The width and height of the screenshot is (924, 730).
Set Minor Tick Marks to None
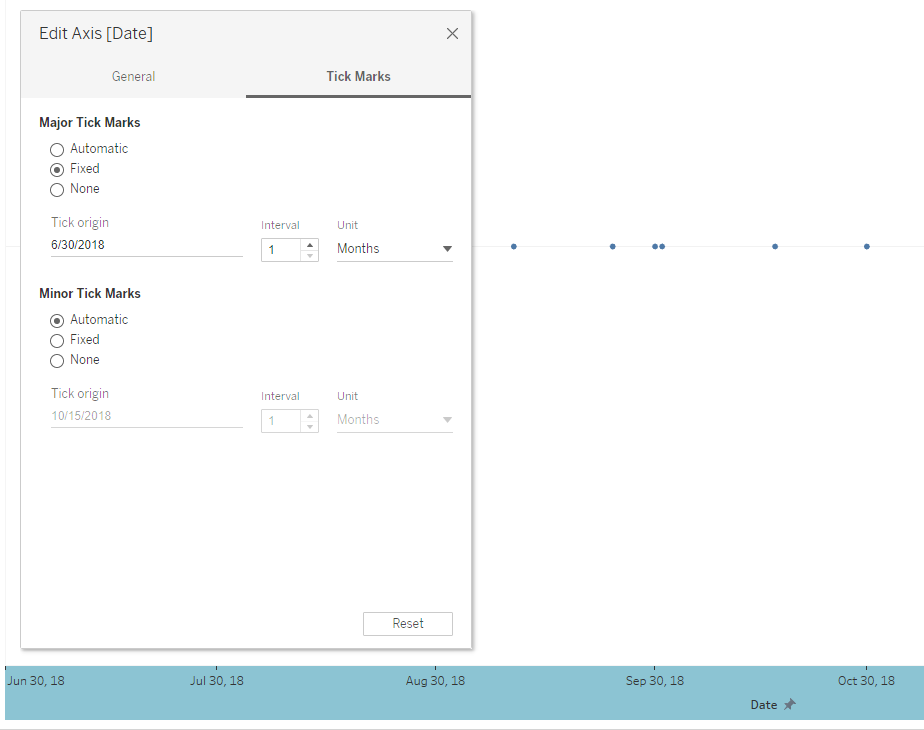tap(57, 360)
